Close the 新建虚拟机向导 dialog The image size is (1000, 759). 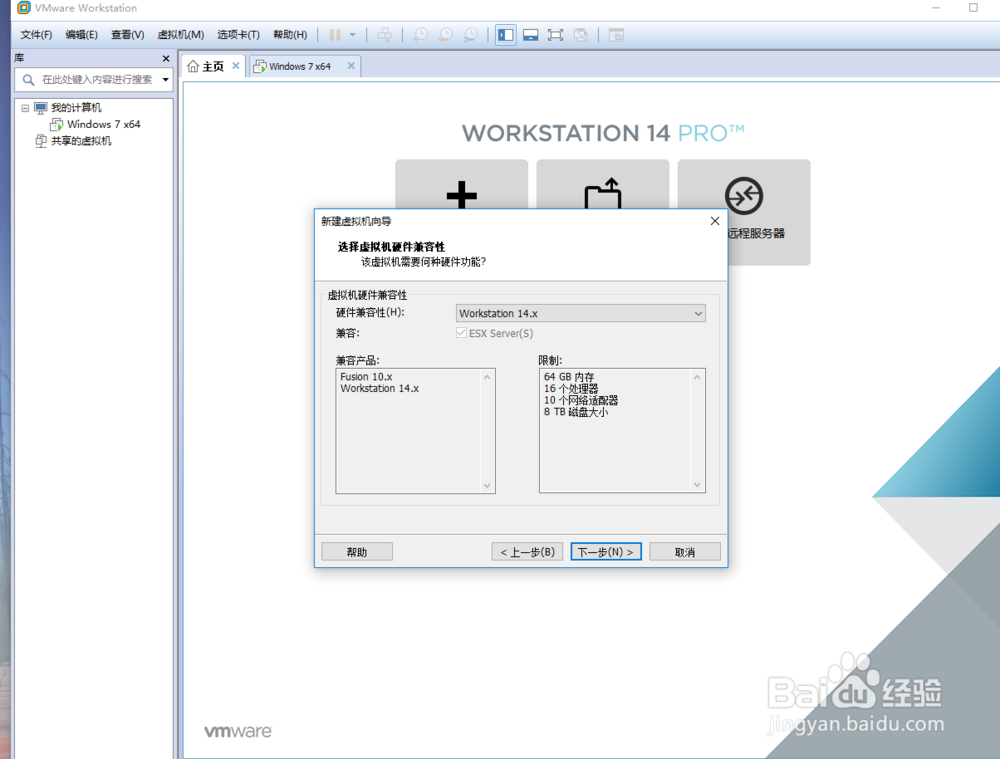coord(715,221)
